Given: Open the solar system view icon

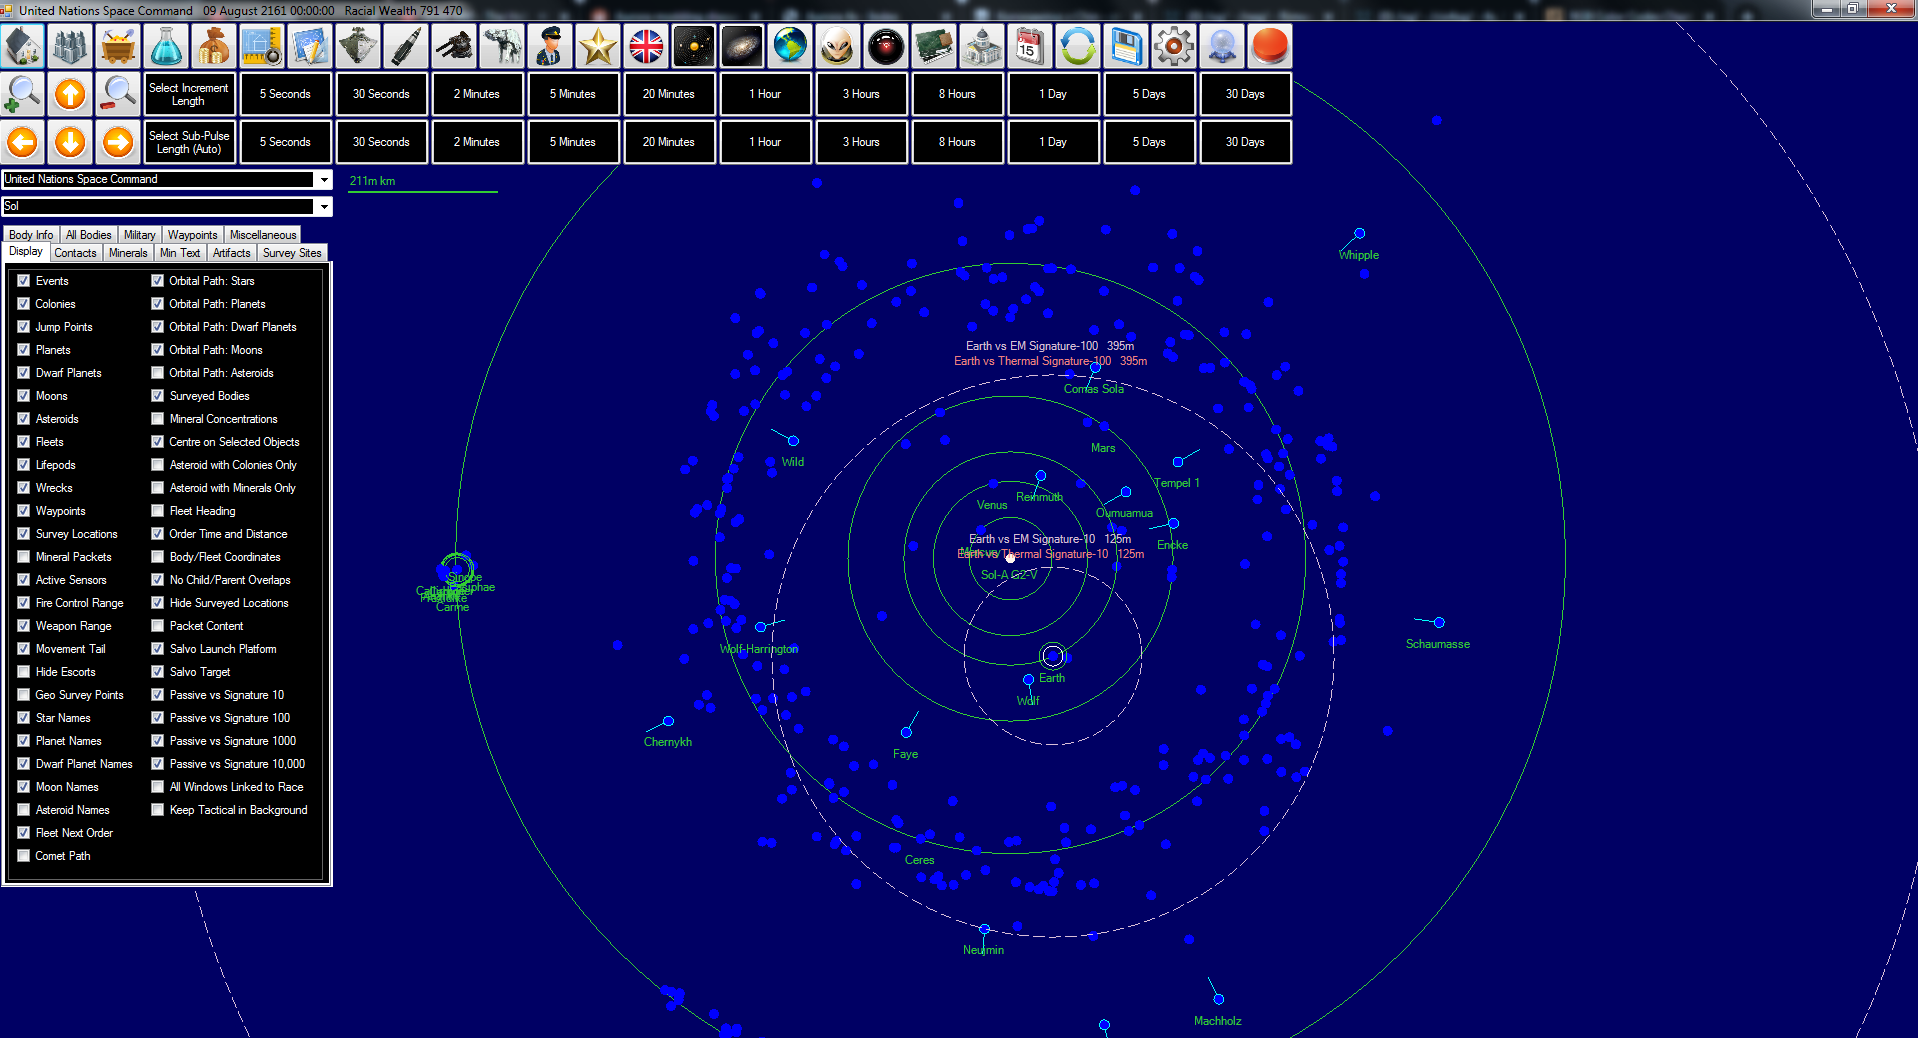Looking at the screenshot, I should (695, 46).
